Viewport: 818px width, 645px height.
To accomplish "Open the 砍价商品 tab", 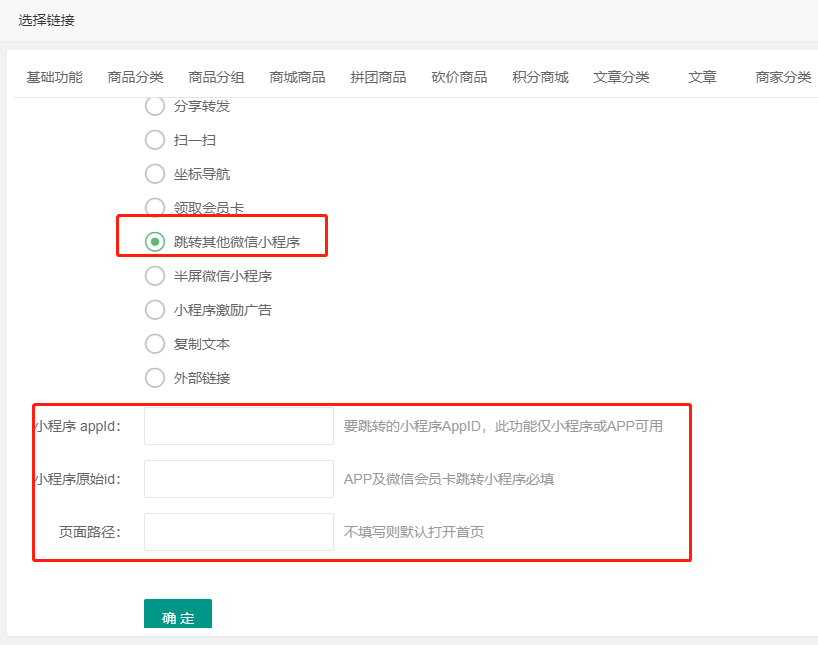I will 459,77.
